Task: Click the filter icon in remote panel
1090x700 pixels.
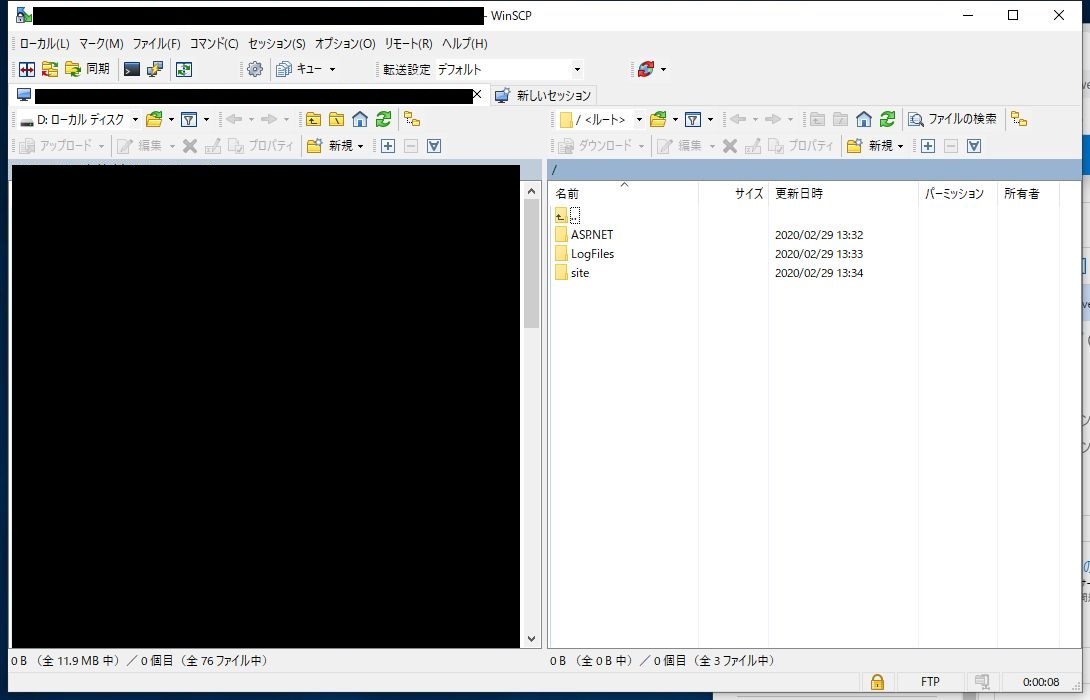Action: (692, 120)
